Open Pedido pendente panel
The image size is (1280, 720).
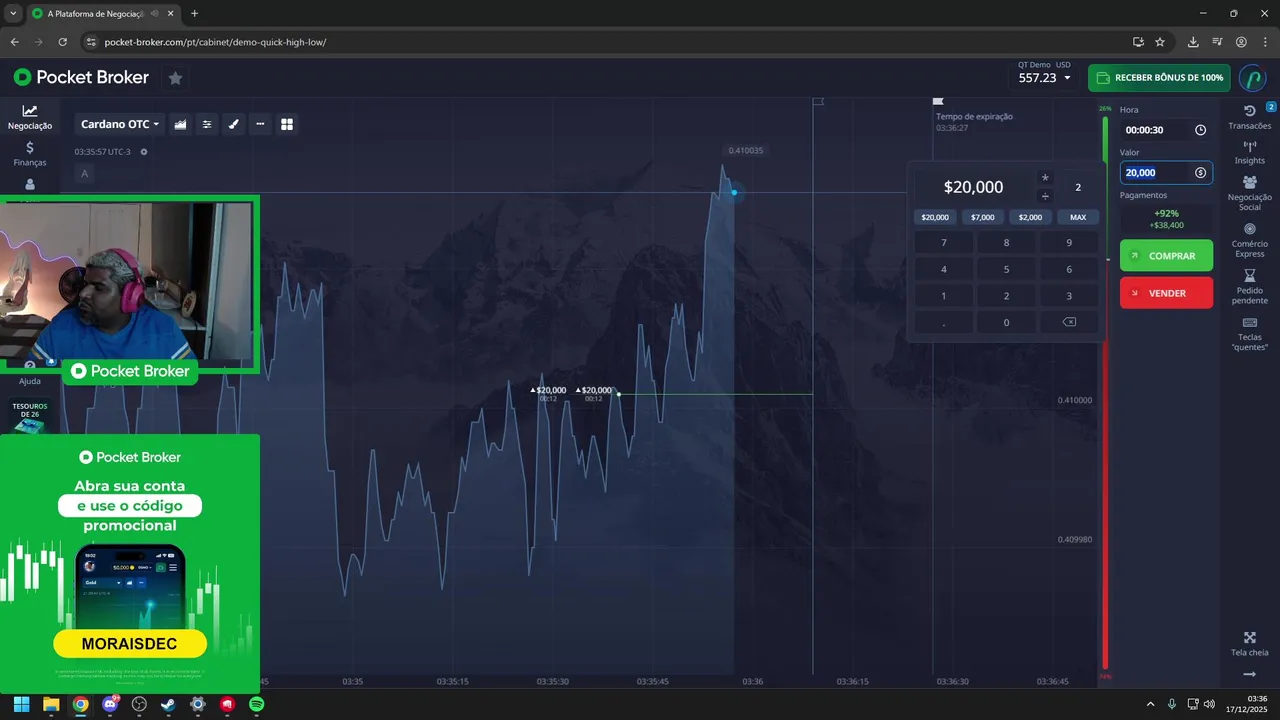click(1249, 287)
